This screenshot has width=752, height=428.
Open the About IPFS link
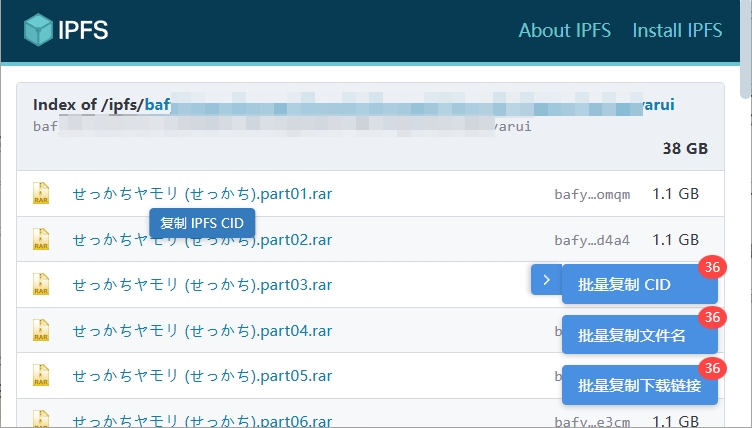click(564, 30)
